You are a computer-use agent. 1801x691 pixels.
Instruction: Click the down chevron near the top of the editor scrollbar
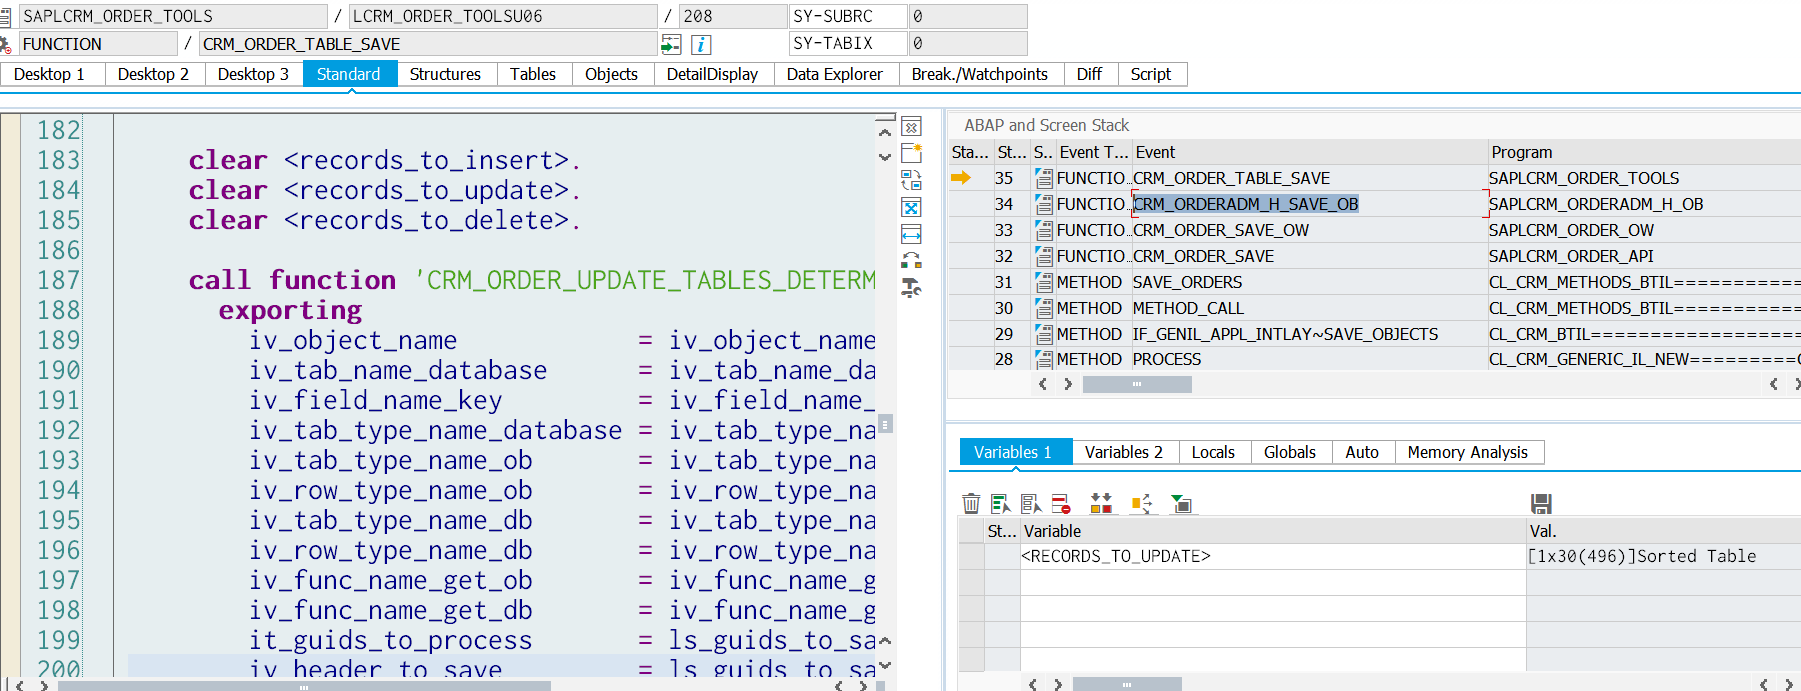pyautogui.click(x=885, y=157)
